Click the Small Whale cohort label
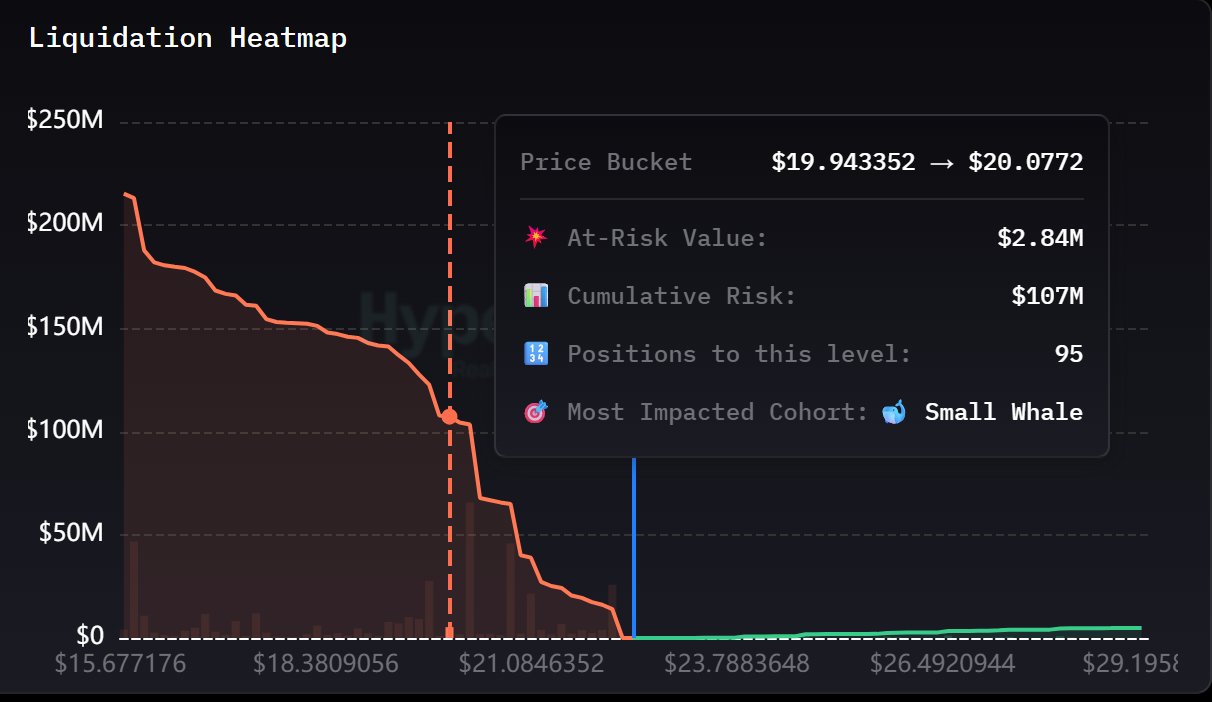Screen dimensions: 1212x702 tap(1003, 412)
